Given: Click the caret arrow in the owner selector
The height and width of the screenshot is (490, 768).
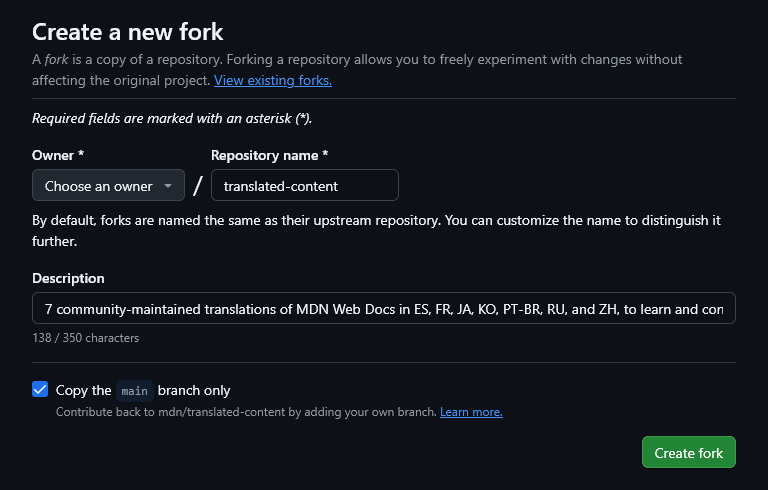Looking at the screenshot, I should pos(168,186).
